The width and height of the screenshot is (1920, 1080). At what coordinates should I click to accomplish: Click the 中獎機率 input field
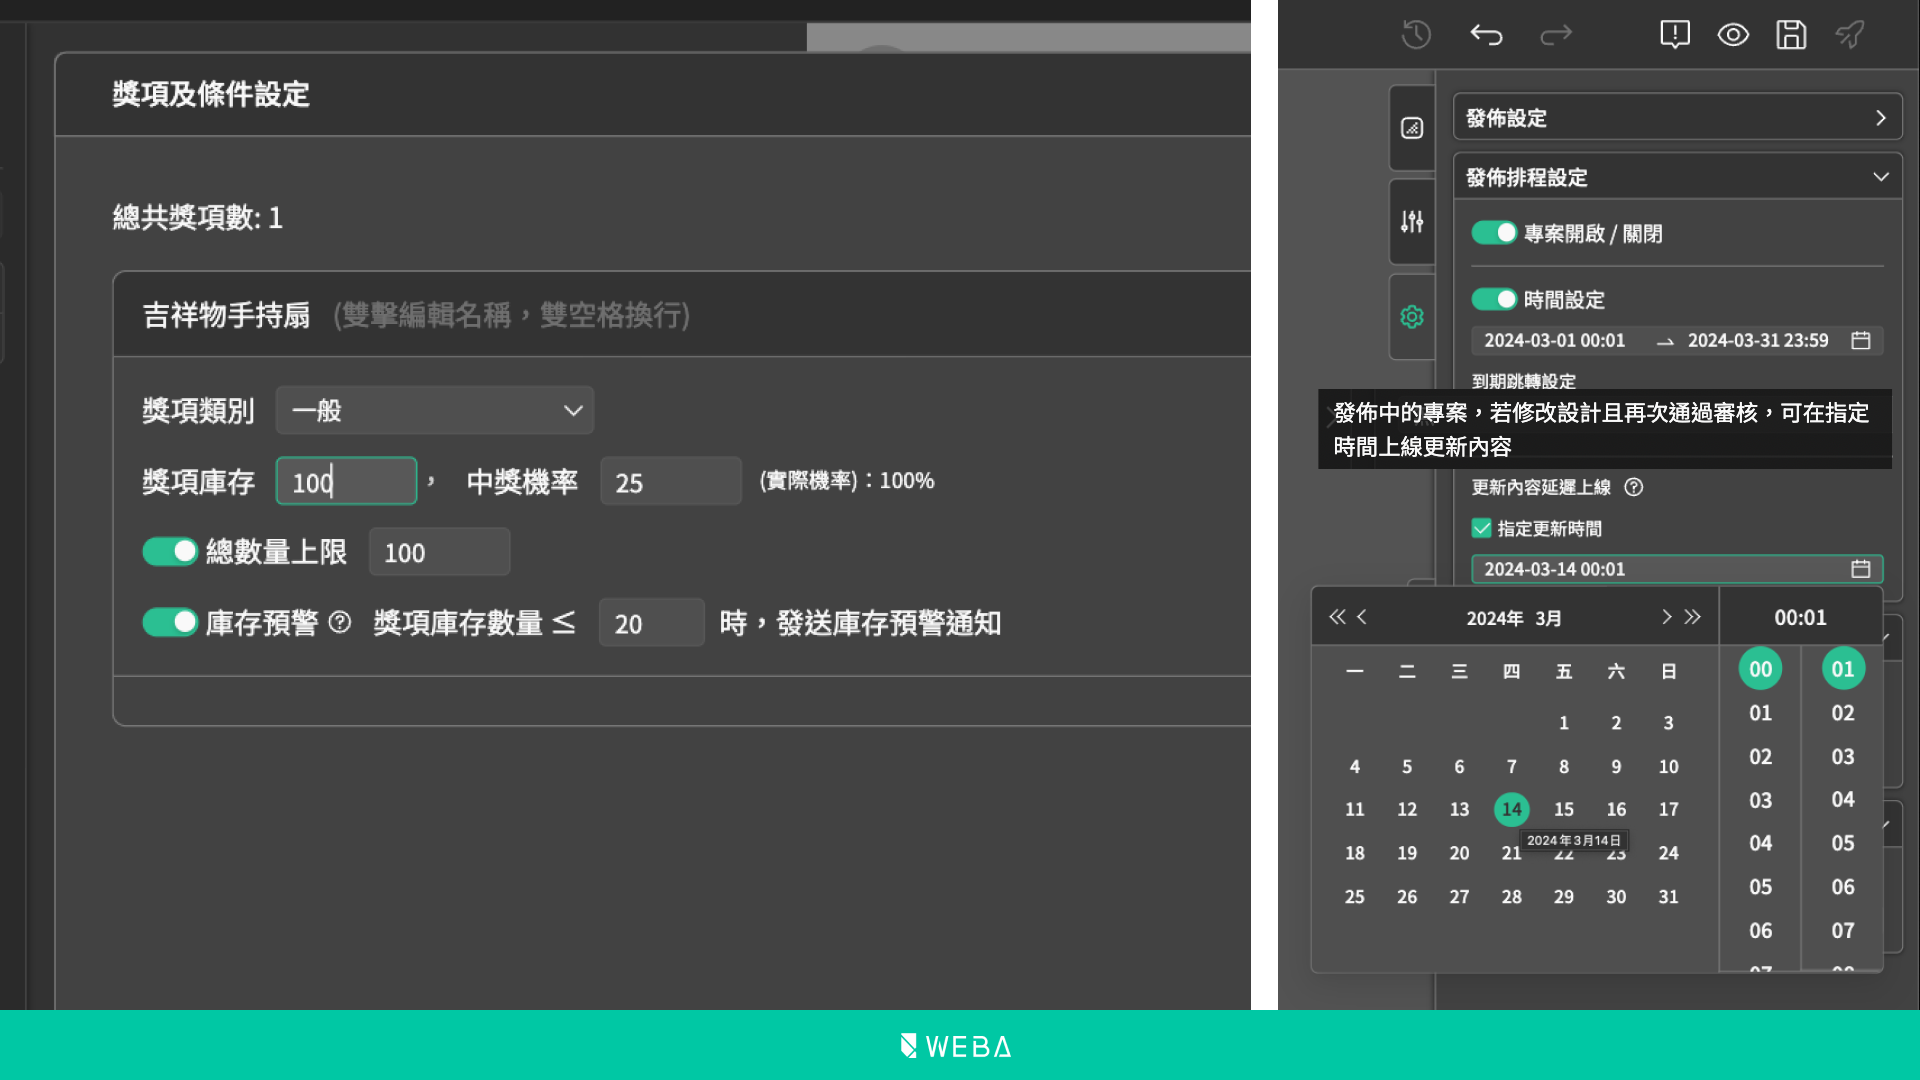670,482
